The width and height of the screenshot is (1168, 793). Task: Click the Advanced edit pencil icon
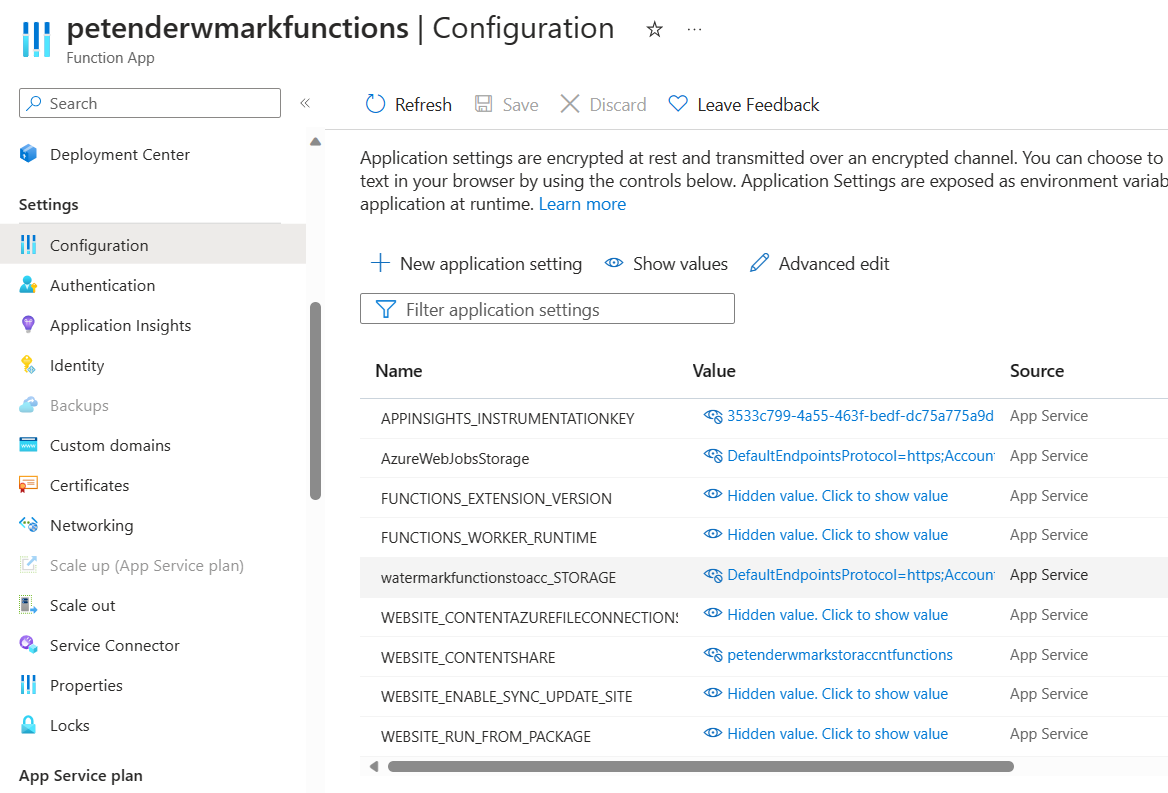click(760, 263)
